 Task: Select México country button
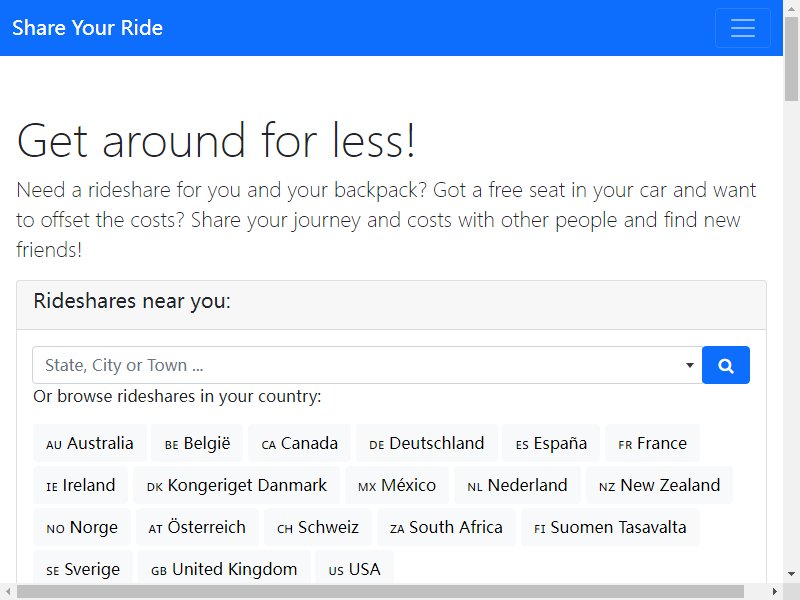point(397,485)
